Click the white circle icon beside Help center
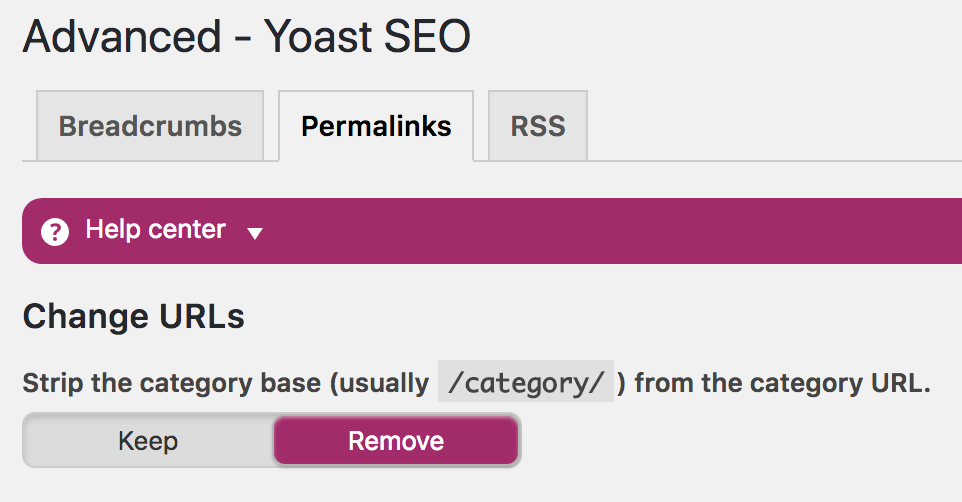This screenshot has height=502, width=962. tap(55, 232)
